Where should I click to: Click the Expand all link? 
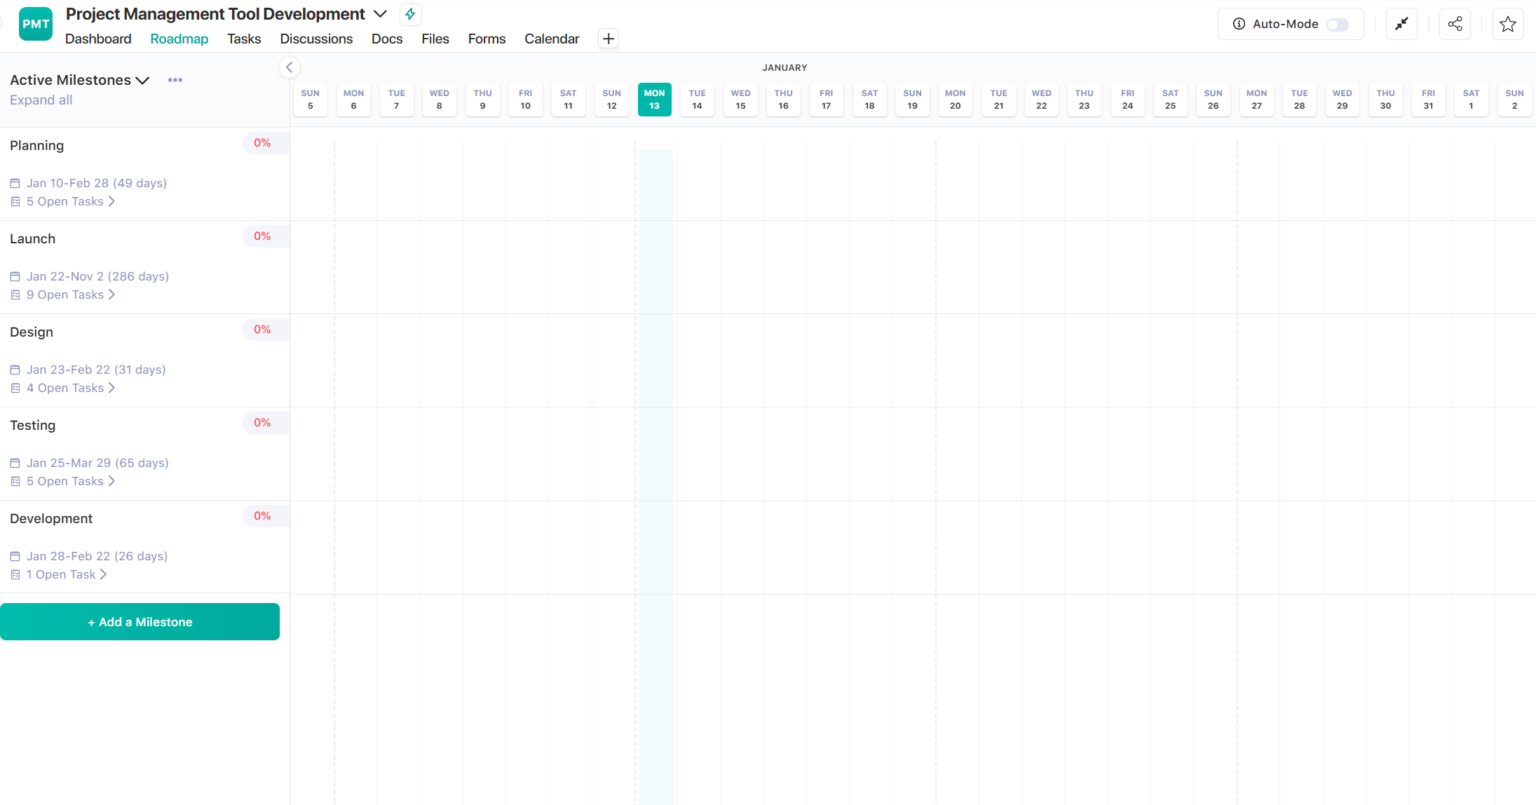point(41,100)
